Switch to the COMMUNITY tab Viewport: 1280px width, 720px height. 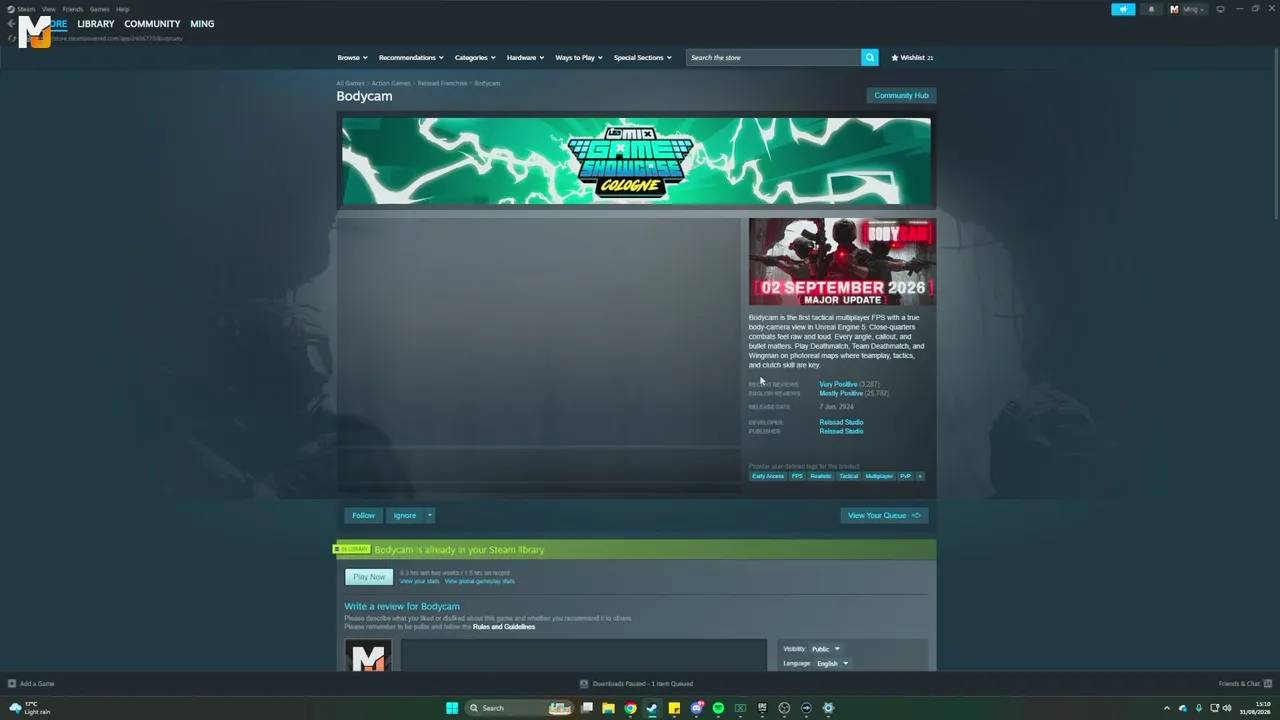pyautogui.click(x=152, y=24)
